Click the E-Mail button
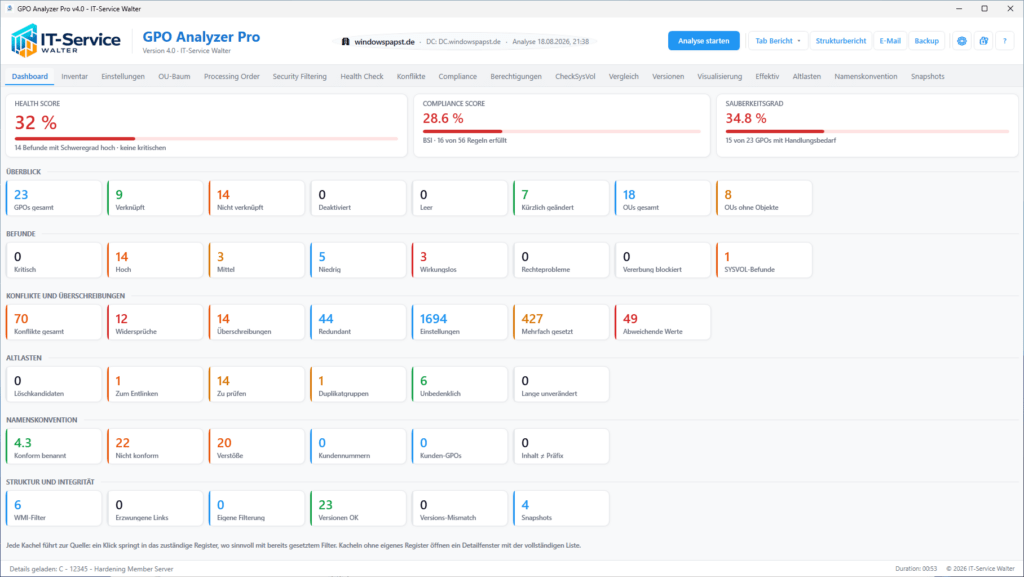 coord(889,40)
